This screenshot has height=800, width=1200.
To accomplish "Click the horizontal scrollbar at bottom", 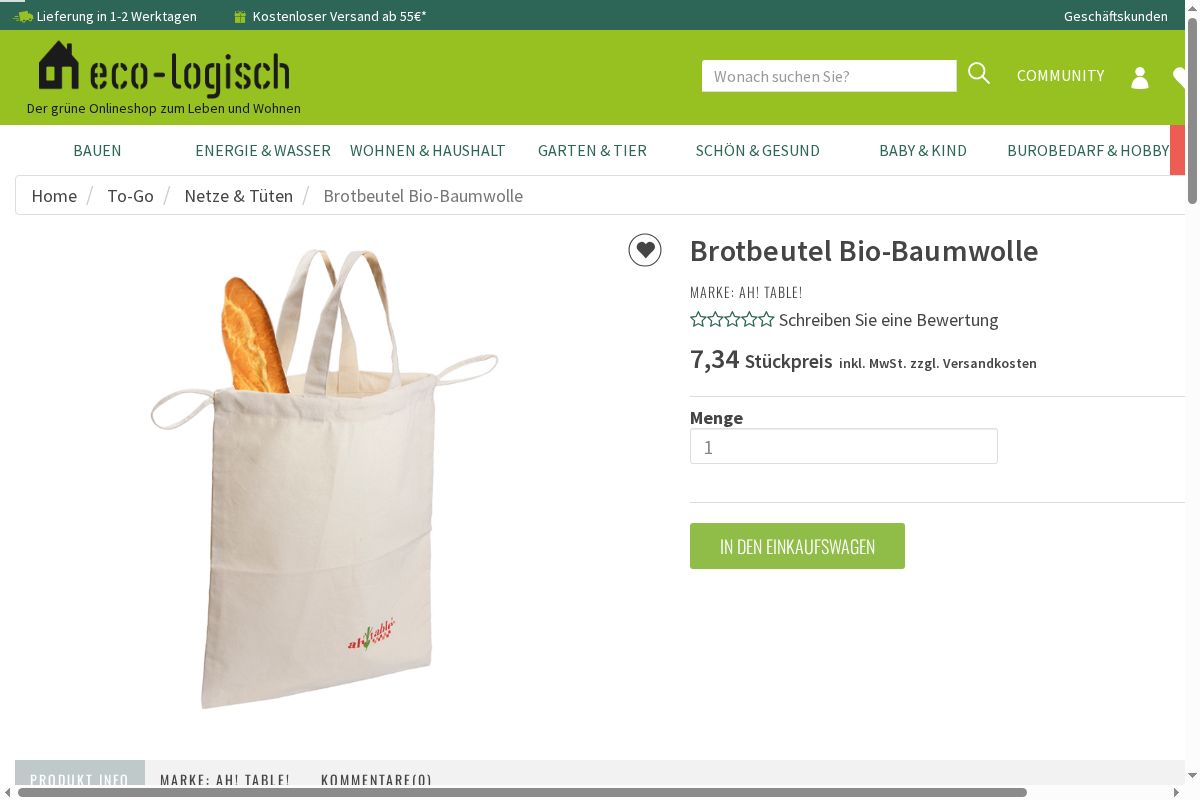I will point(522,792).
